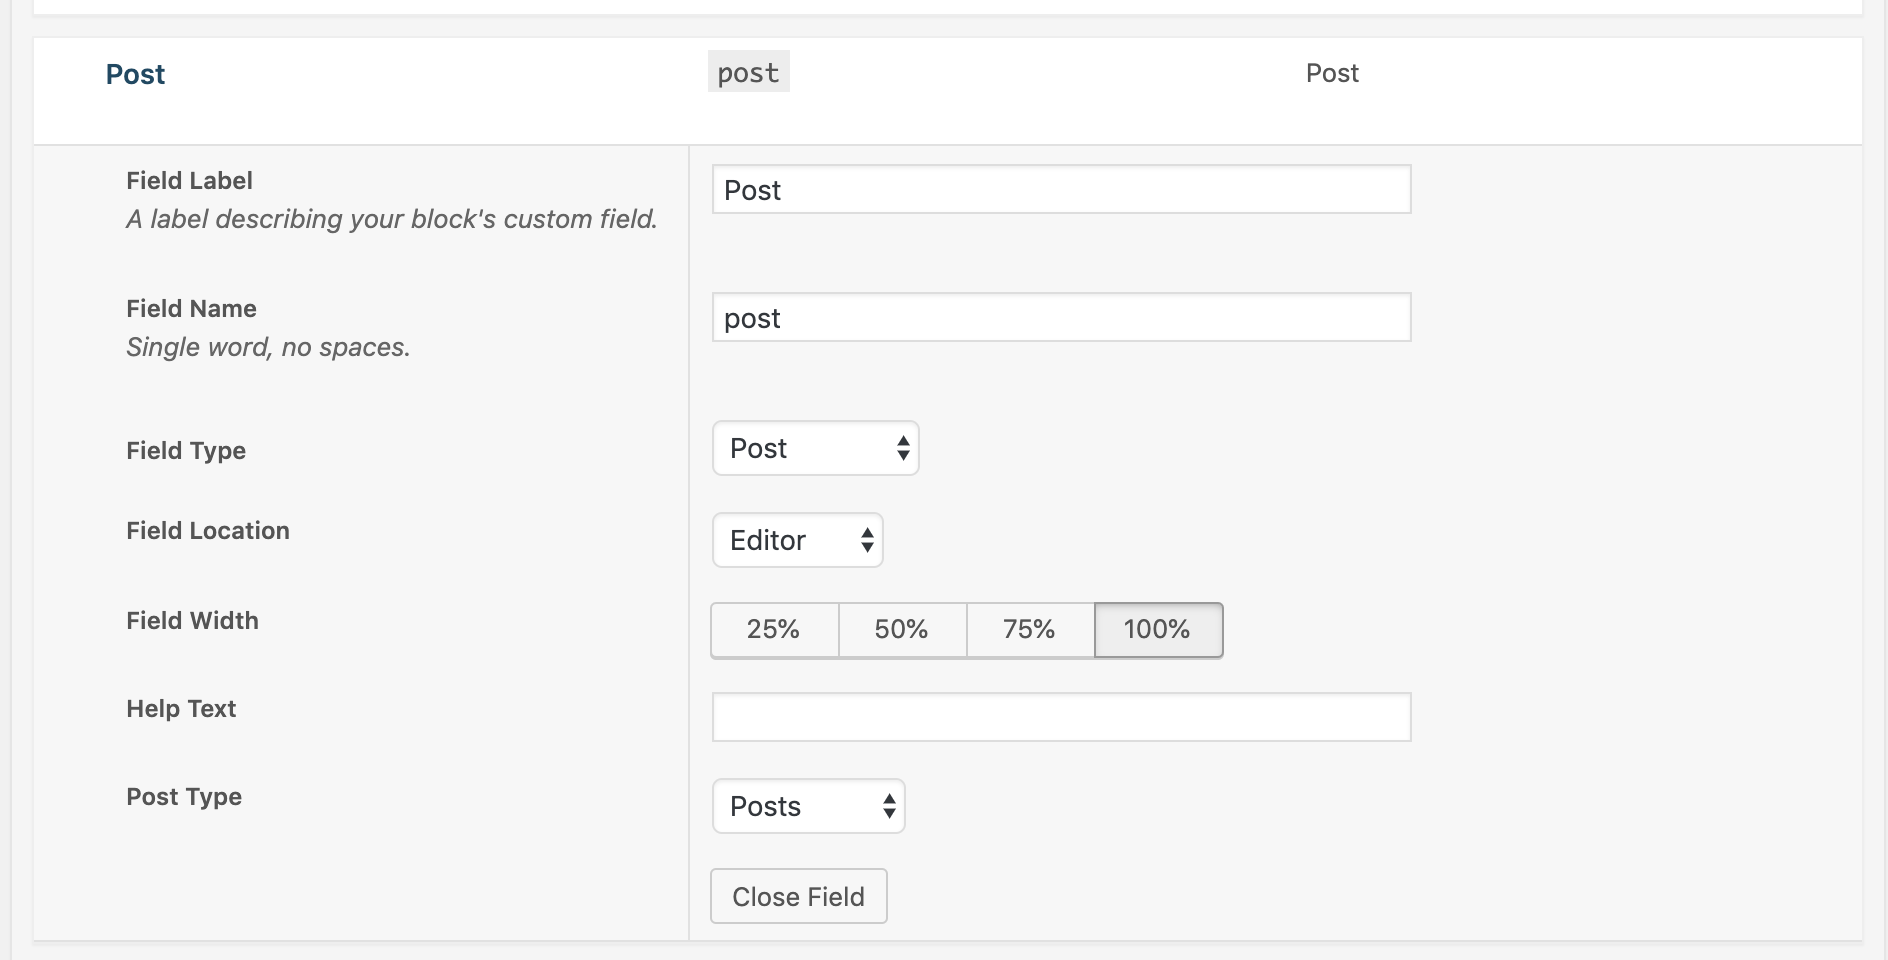Click the Close Field button
Viewport: 1888px width, 960px height.
tap(798, 896)
